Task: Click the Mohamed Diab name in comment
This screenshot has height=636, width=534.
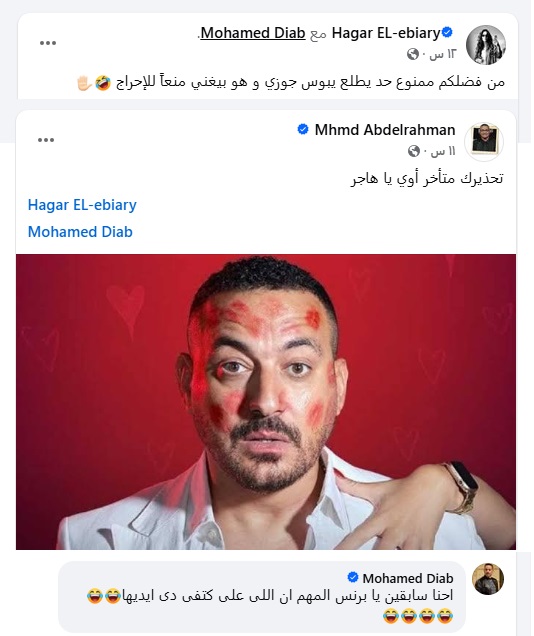Action: (x=407, y=578)
